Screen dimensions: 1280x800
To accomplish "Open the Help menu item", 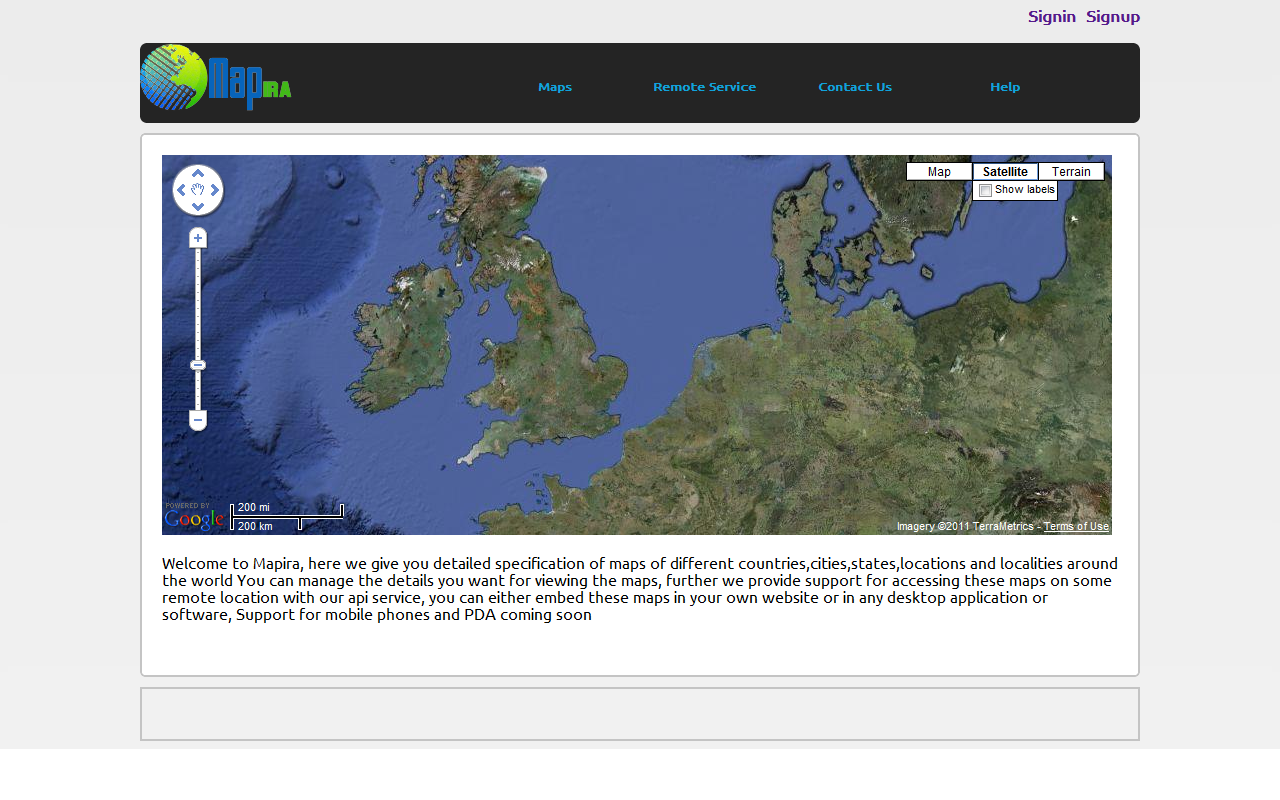I will 1005,87.
